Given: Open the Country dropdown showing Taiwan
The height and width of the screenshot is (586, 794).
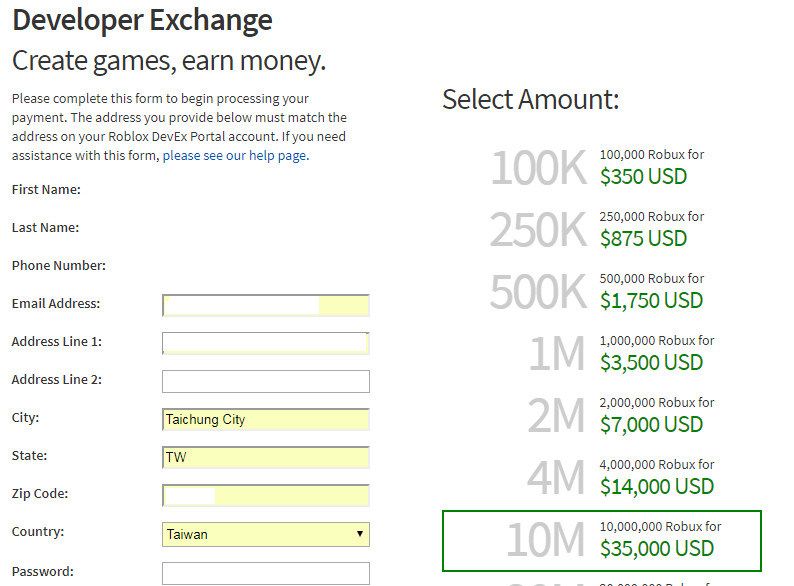Looking at the screenshot, I should (x=265, y=534).
